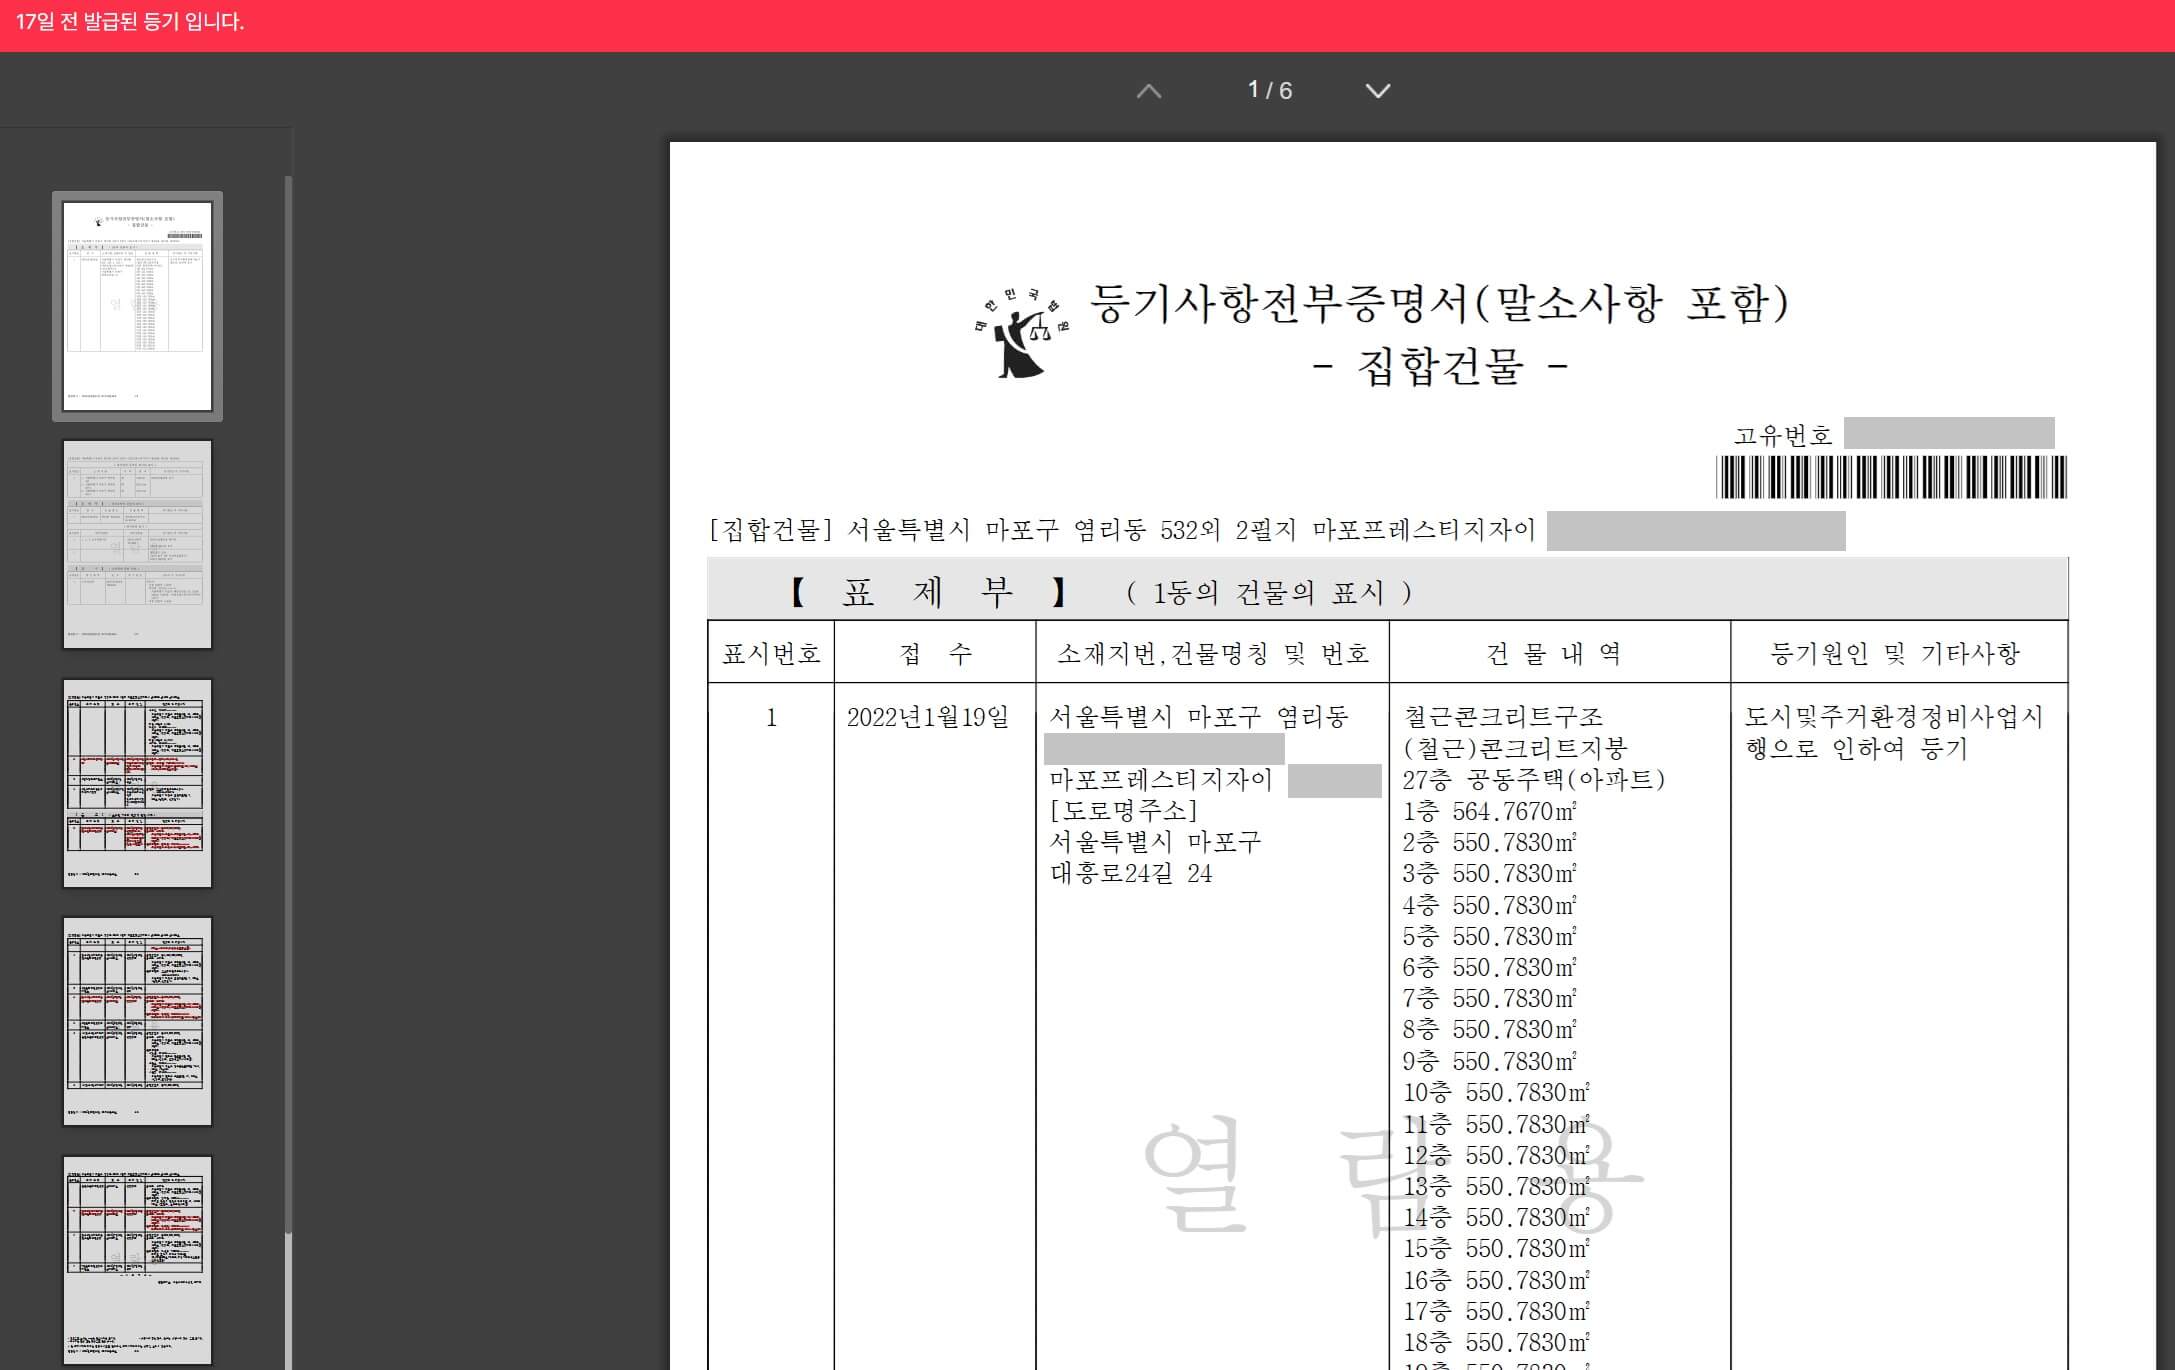This screenshot has height=1370, width=2175.
Task: Open the third page thumbnail
Action: pos(137,783)
